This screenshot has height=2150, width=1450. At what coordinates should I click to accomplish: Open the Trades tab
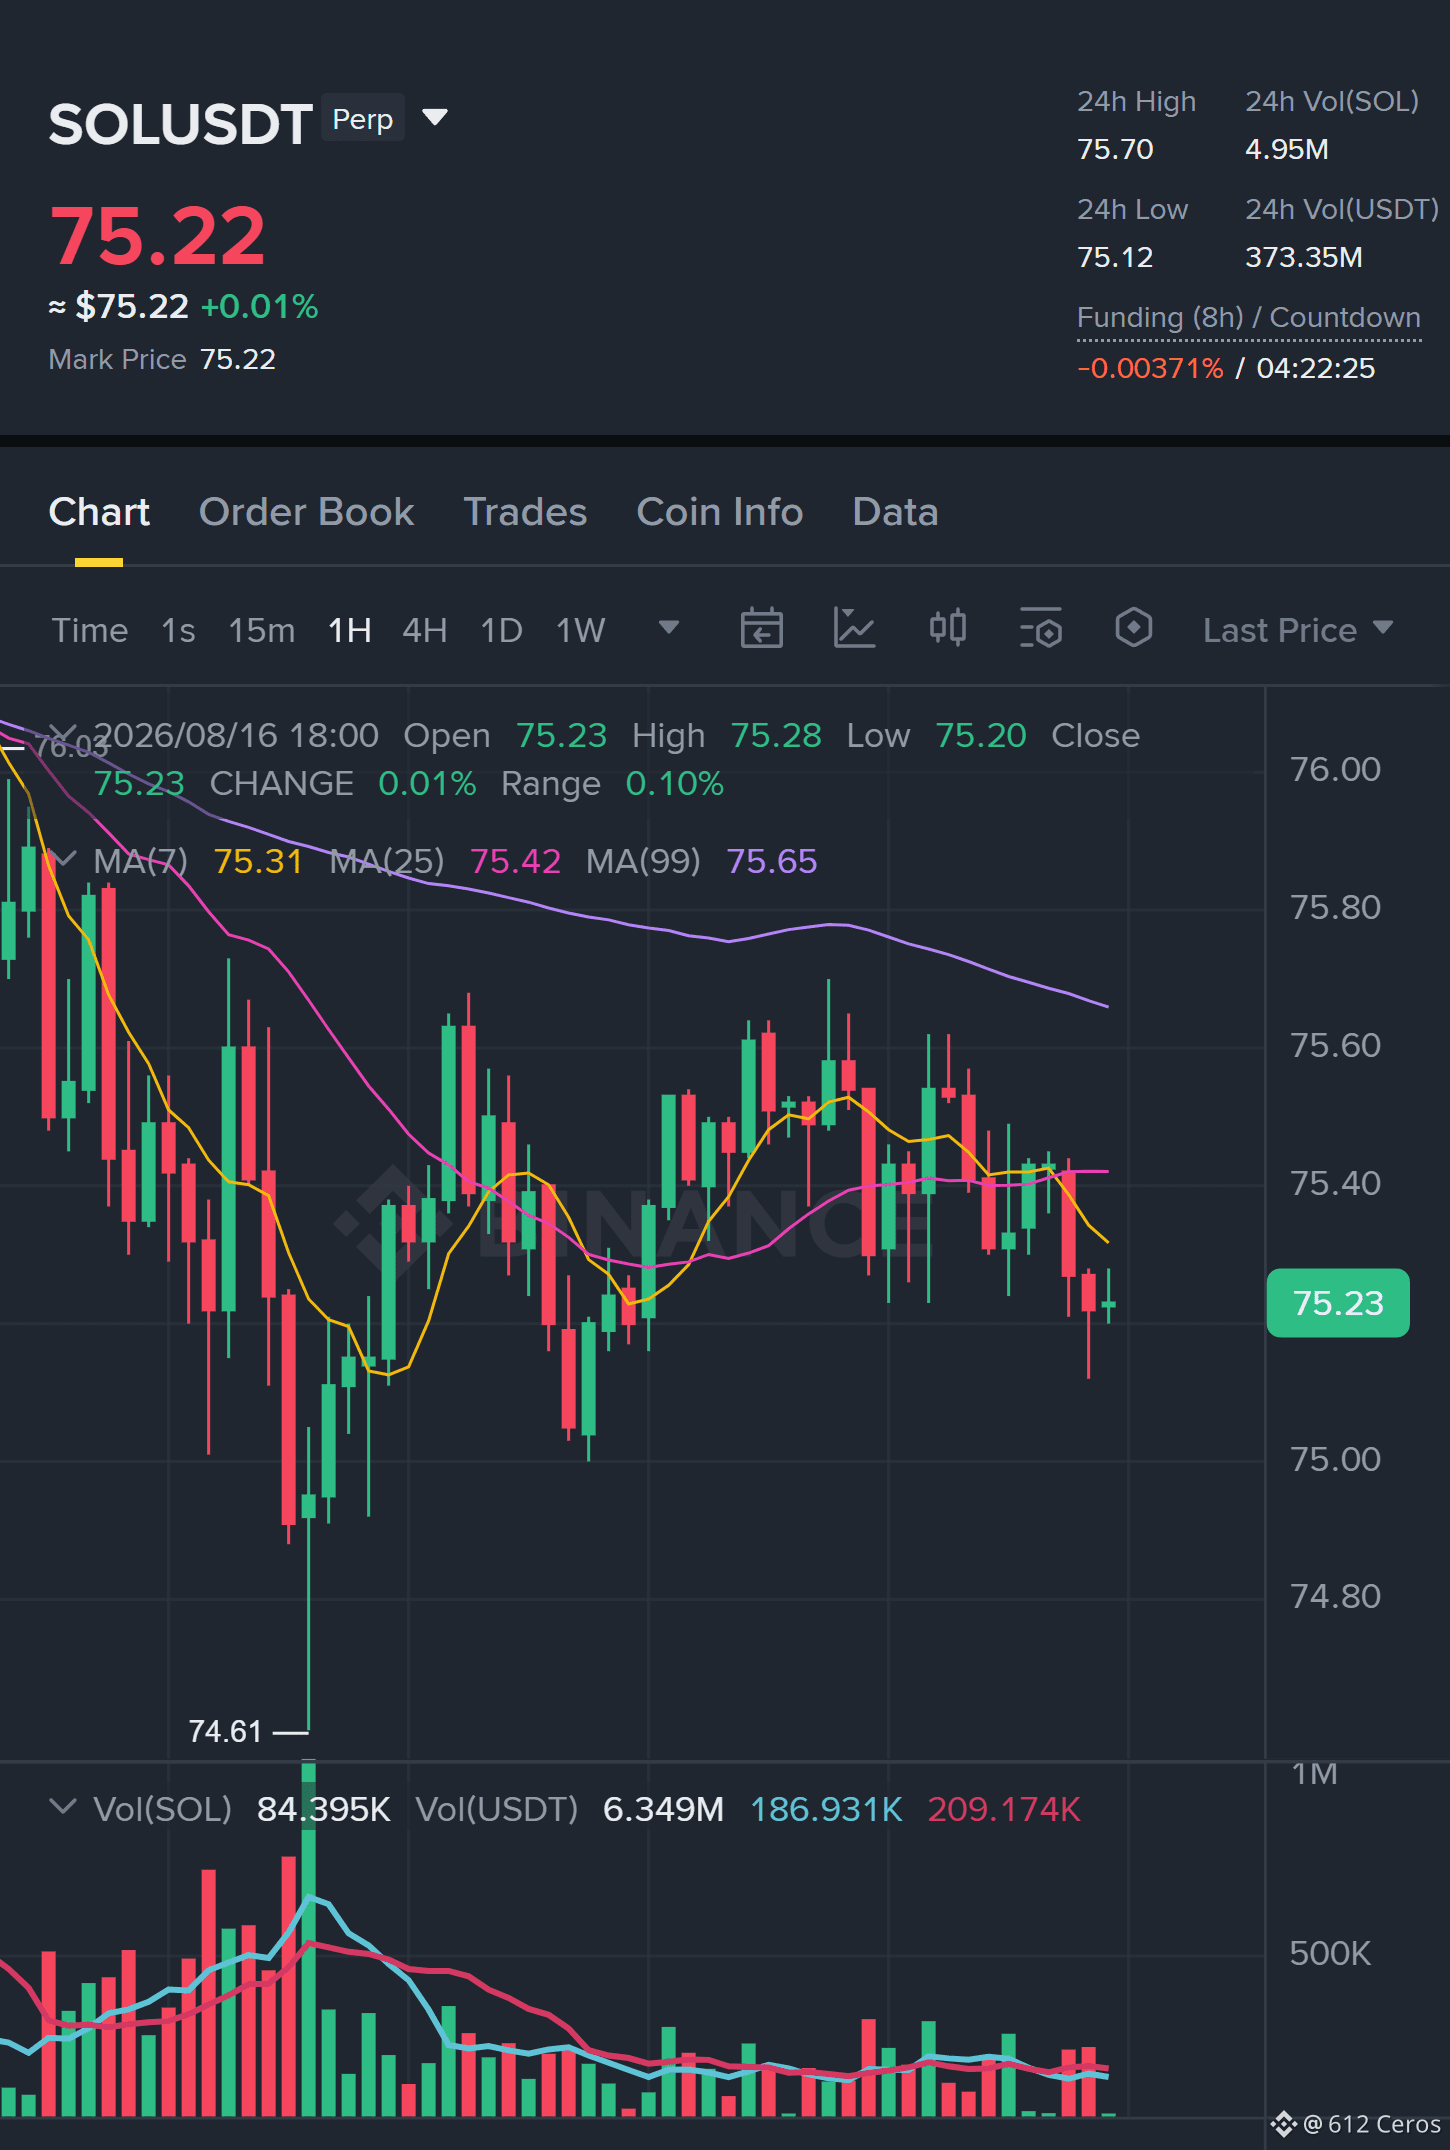[525, 512]
